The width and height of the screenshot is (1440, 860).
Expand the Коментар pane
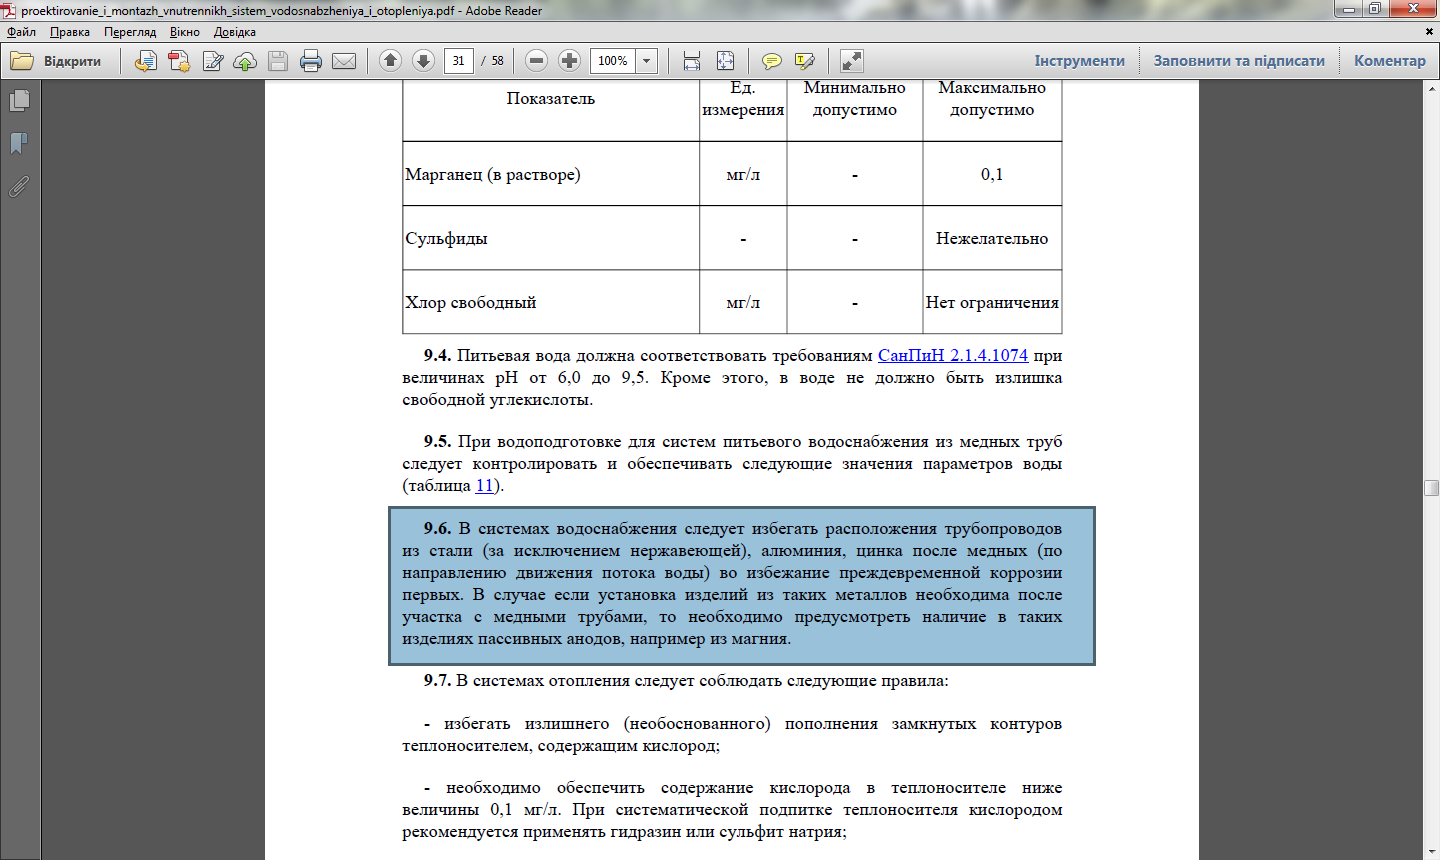[x=1390, y=61]
